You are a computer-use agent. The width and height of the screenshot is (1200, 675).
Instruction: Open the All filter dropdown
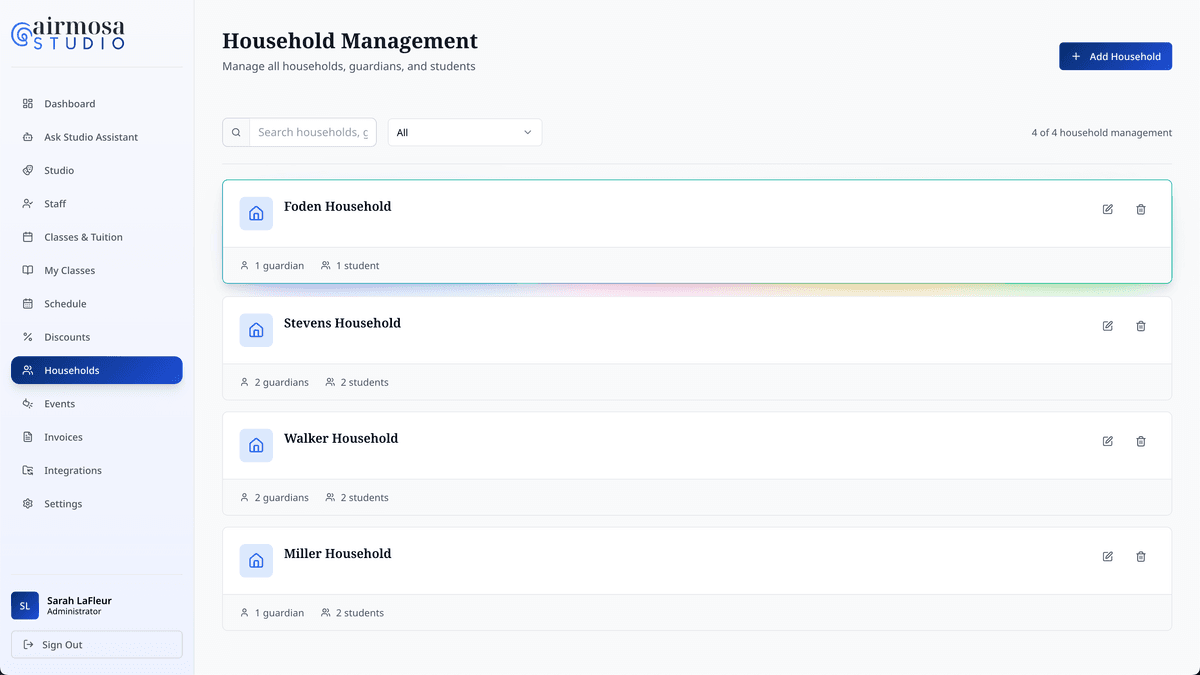(x=464, y=131)
